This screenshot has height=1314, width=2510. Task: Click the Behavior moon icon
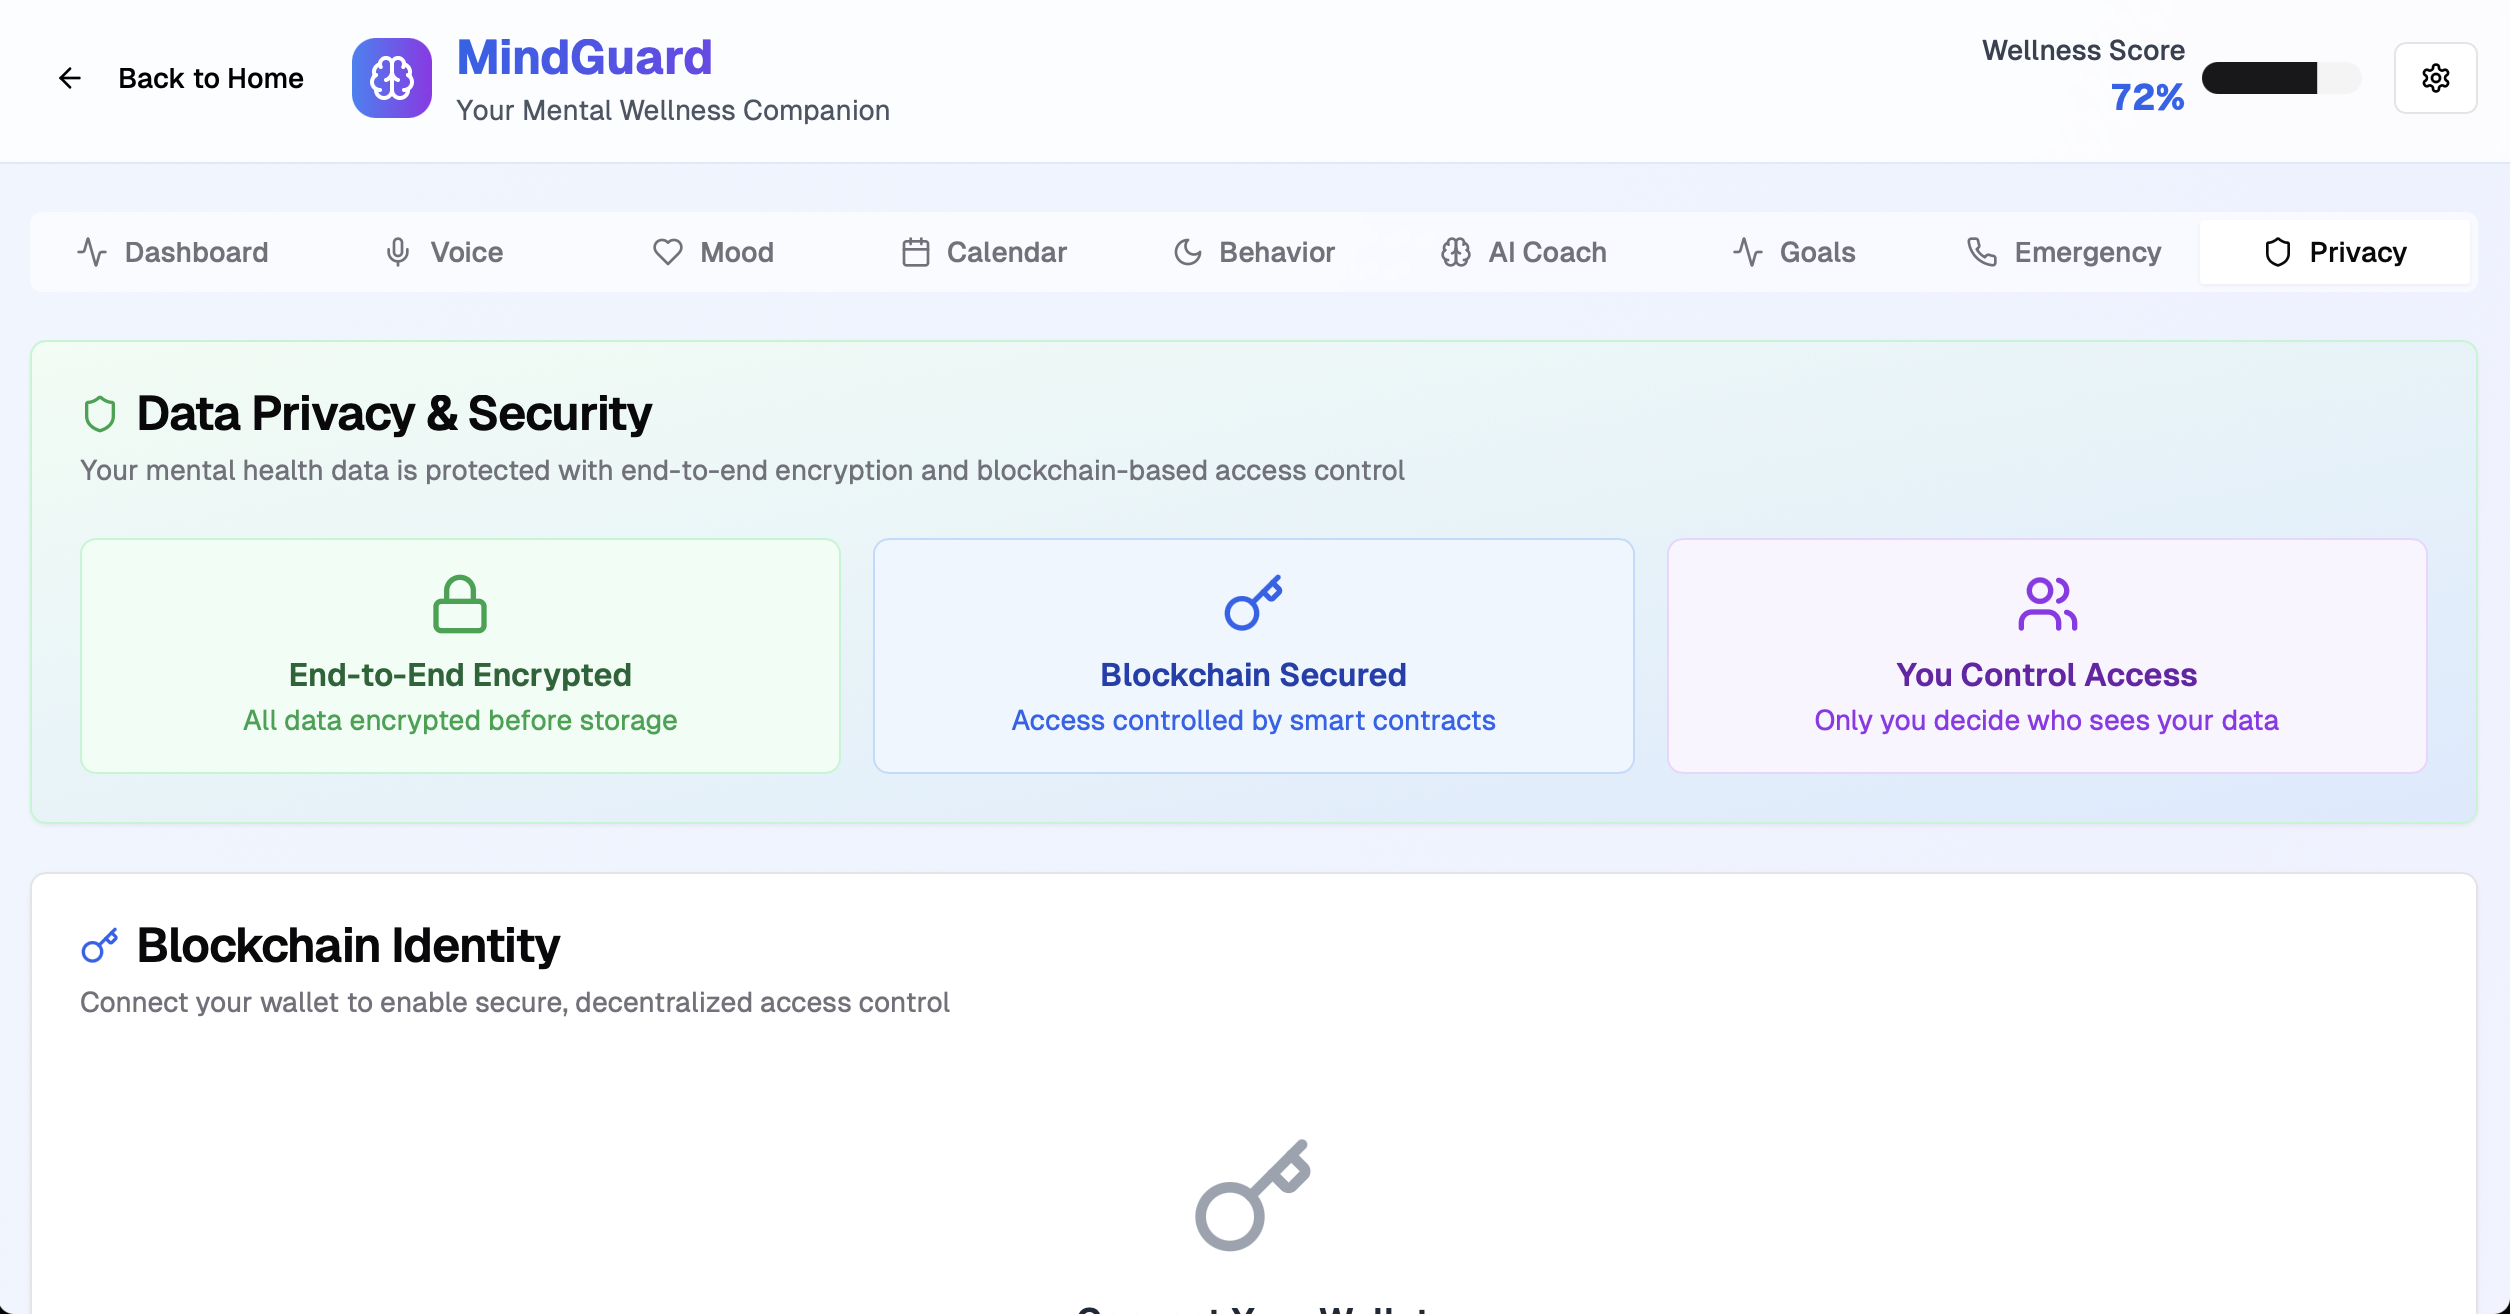1188,252
